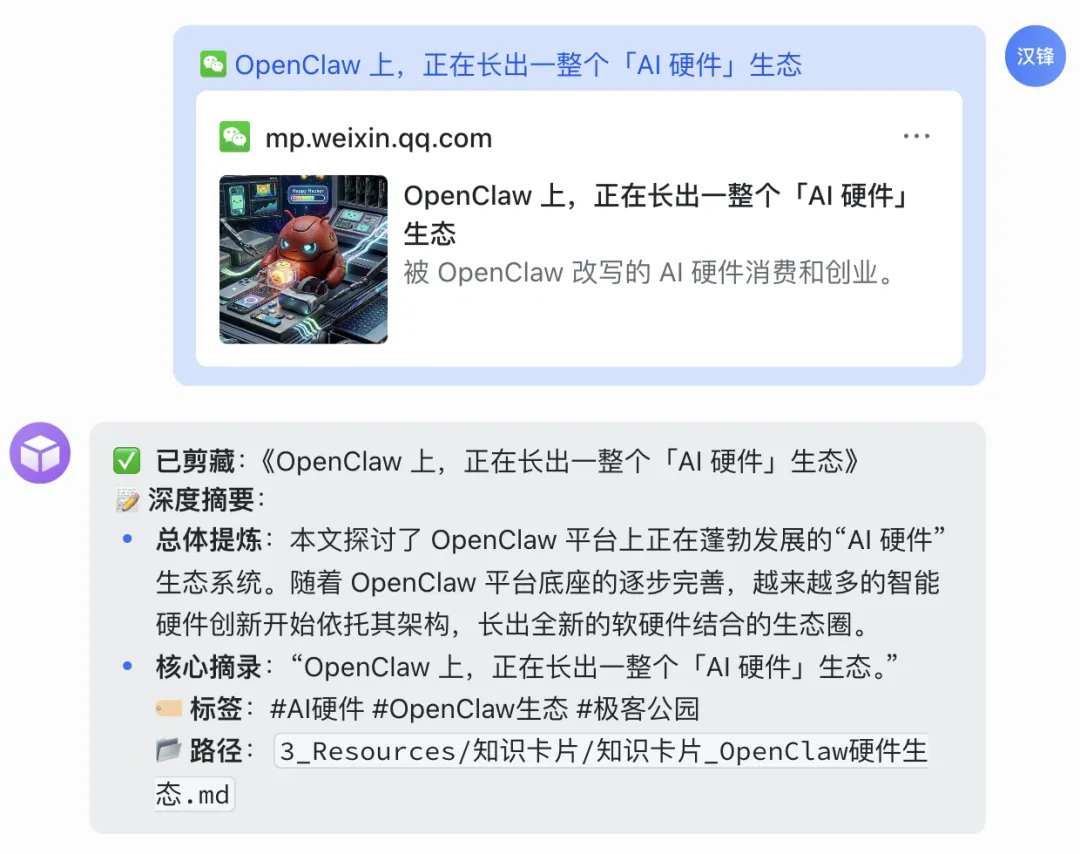Click the folder icon beside 路径
The width and height of the screenshot is (1080, 854).
[169, 750]
